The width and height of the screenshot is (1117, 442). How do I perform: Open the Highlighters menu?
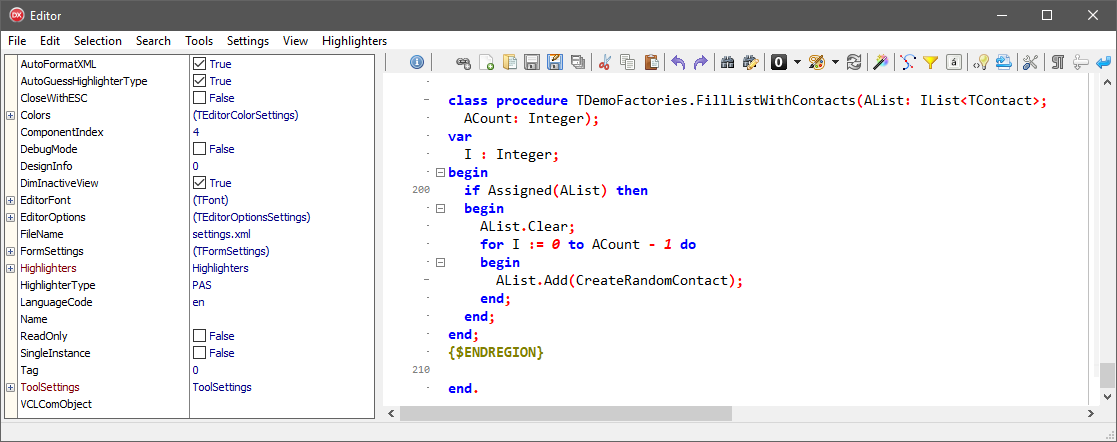(x=354, y=41)
